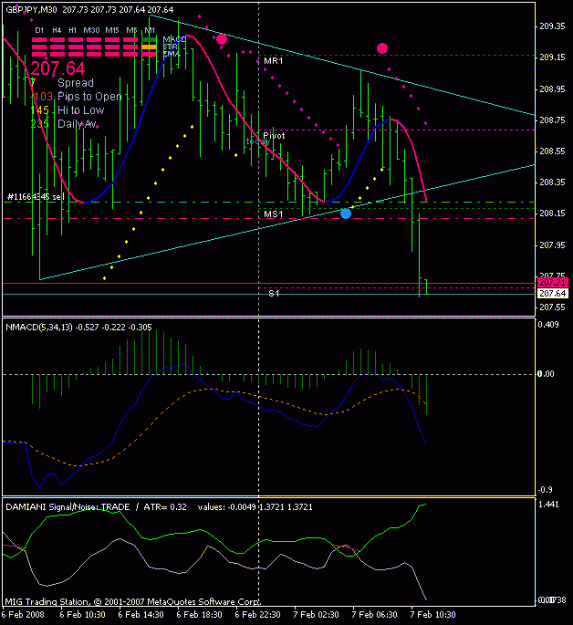Click the EMA row label beside signal bars

click(x=172, y=54)
